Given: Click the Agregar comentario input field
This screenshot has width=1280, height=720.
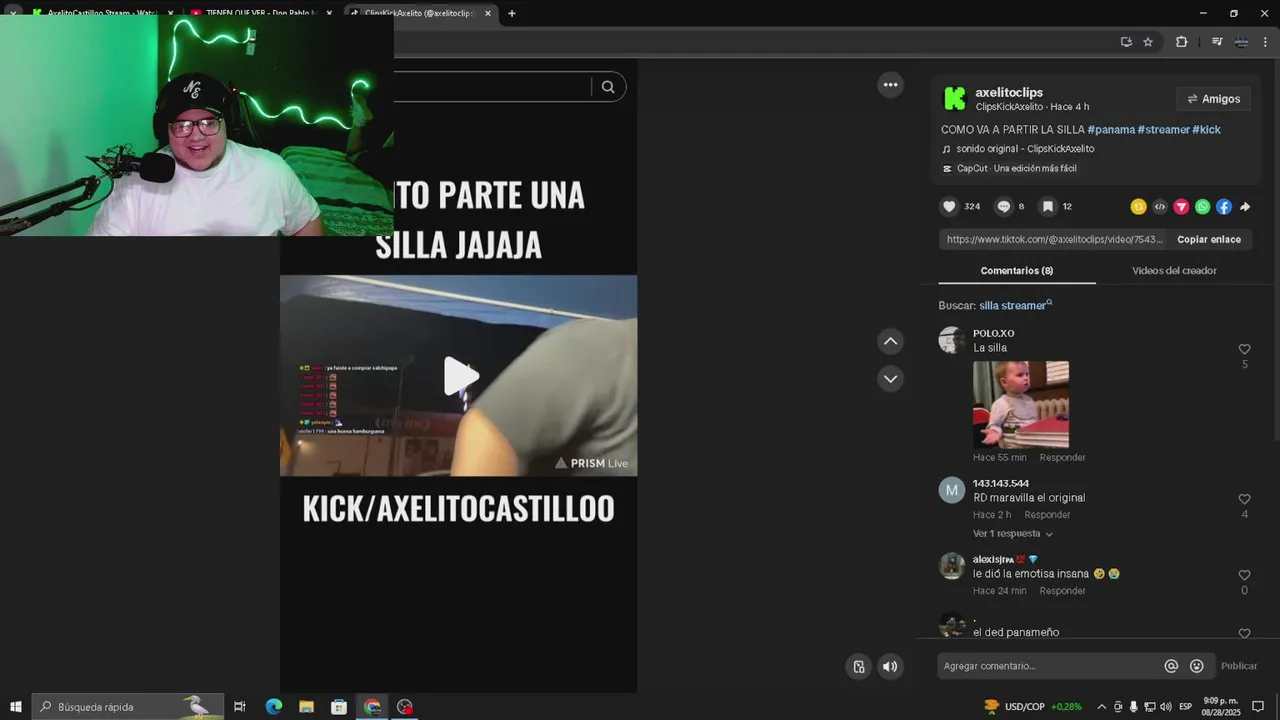Looking at the screenshot, I should [x=1048, y=666].
